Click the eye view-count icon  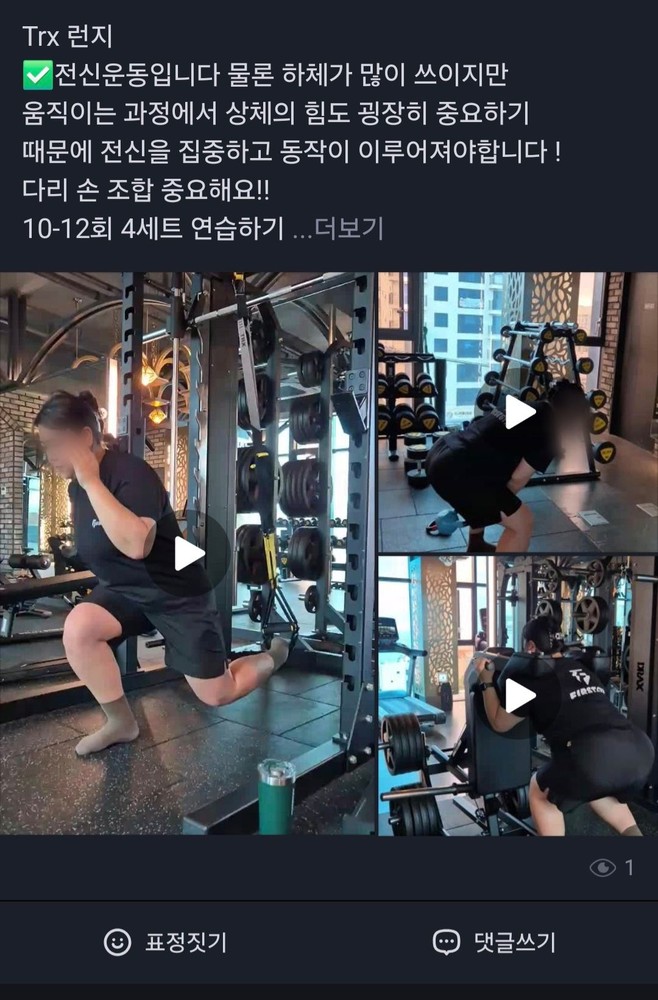pos(603,867)
